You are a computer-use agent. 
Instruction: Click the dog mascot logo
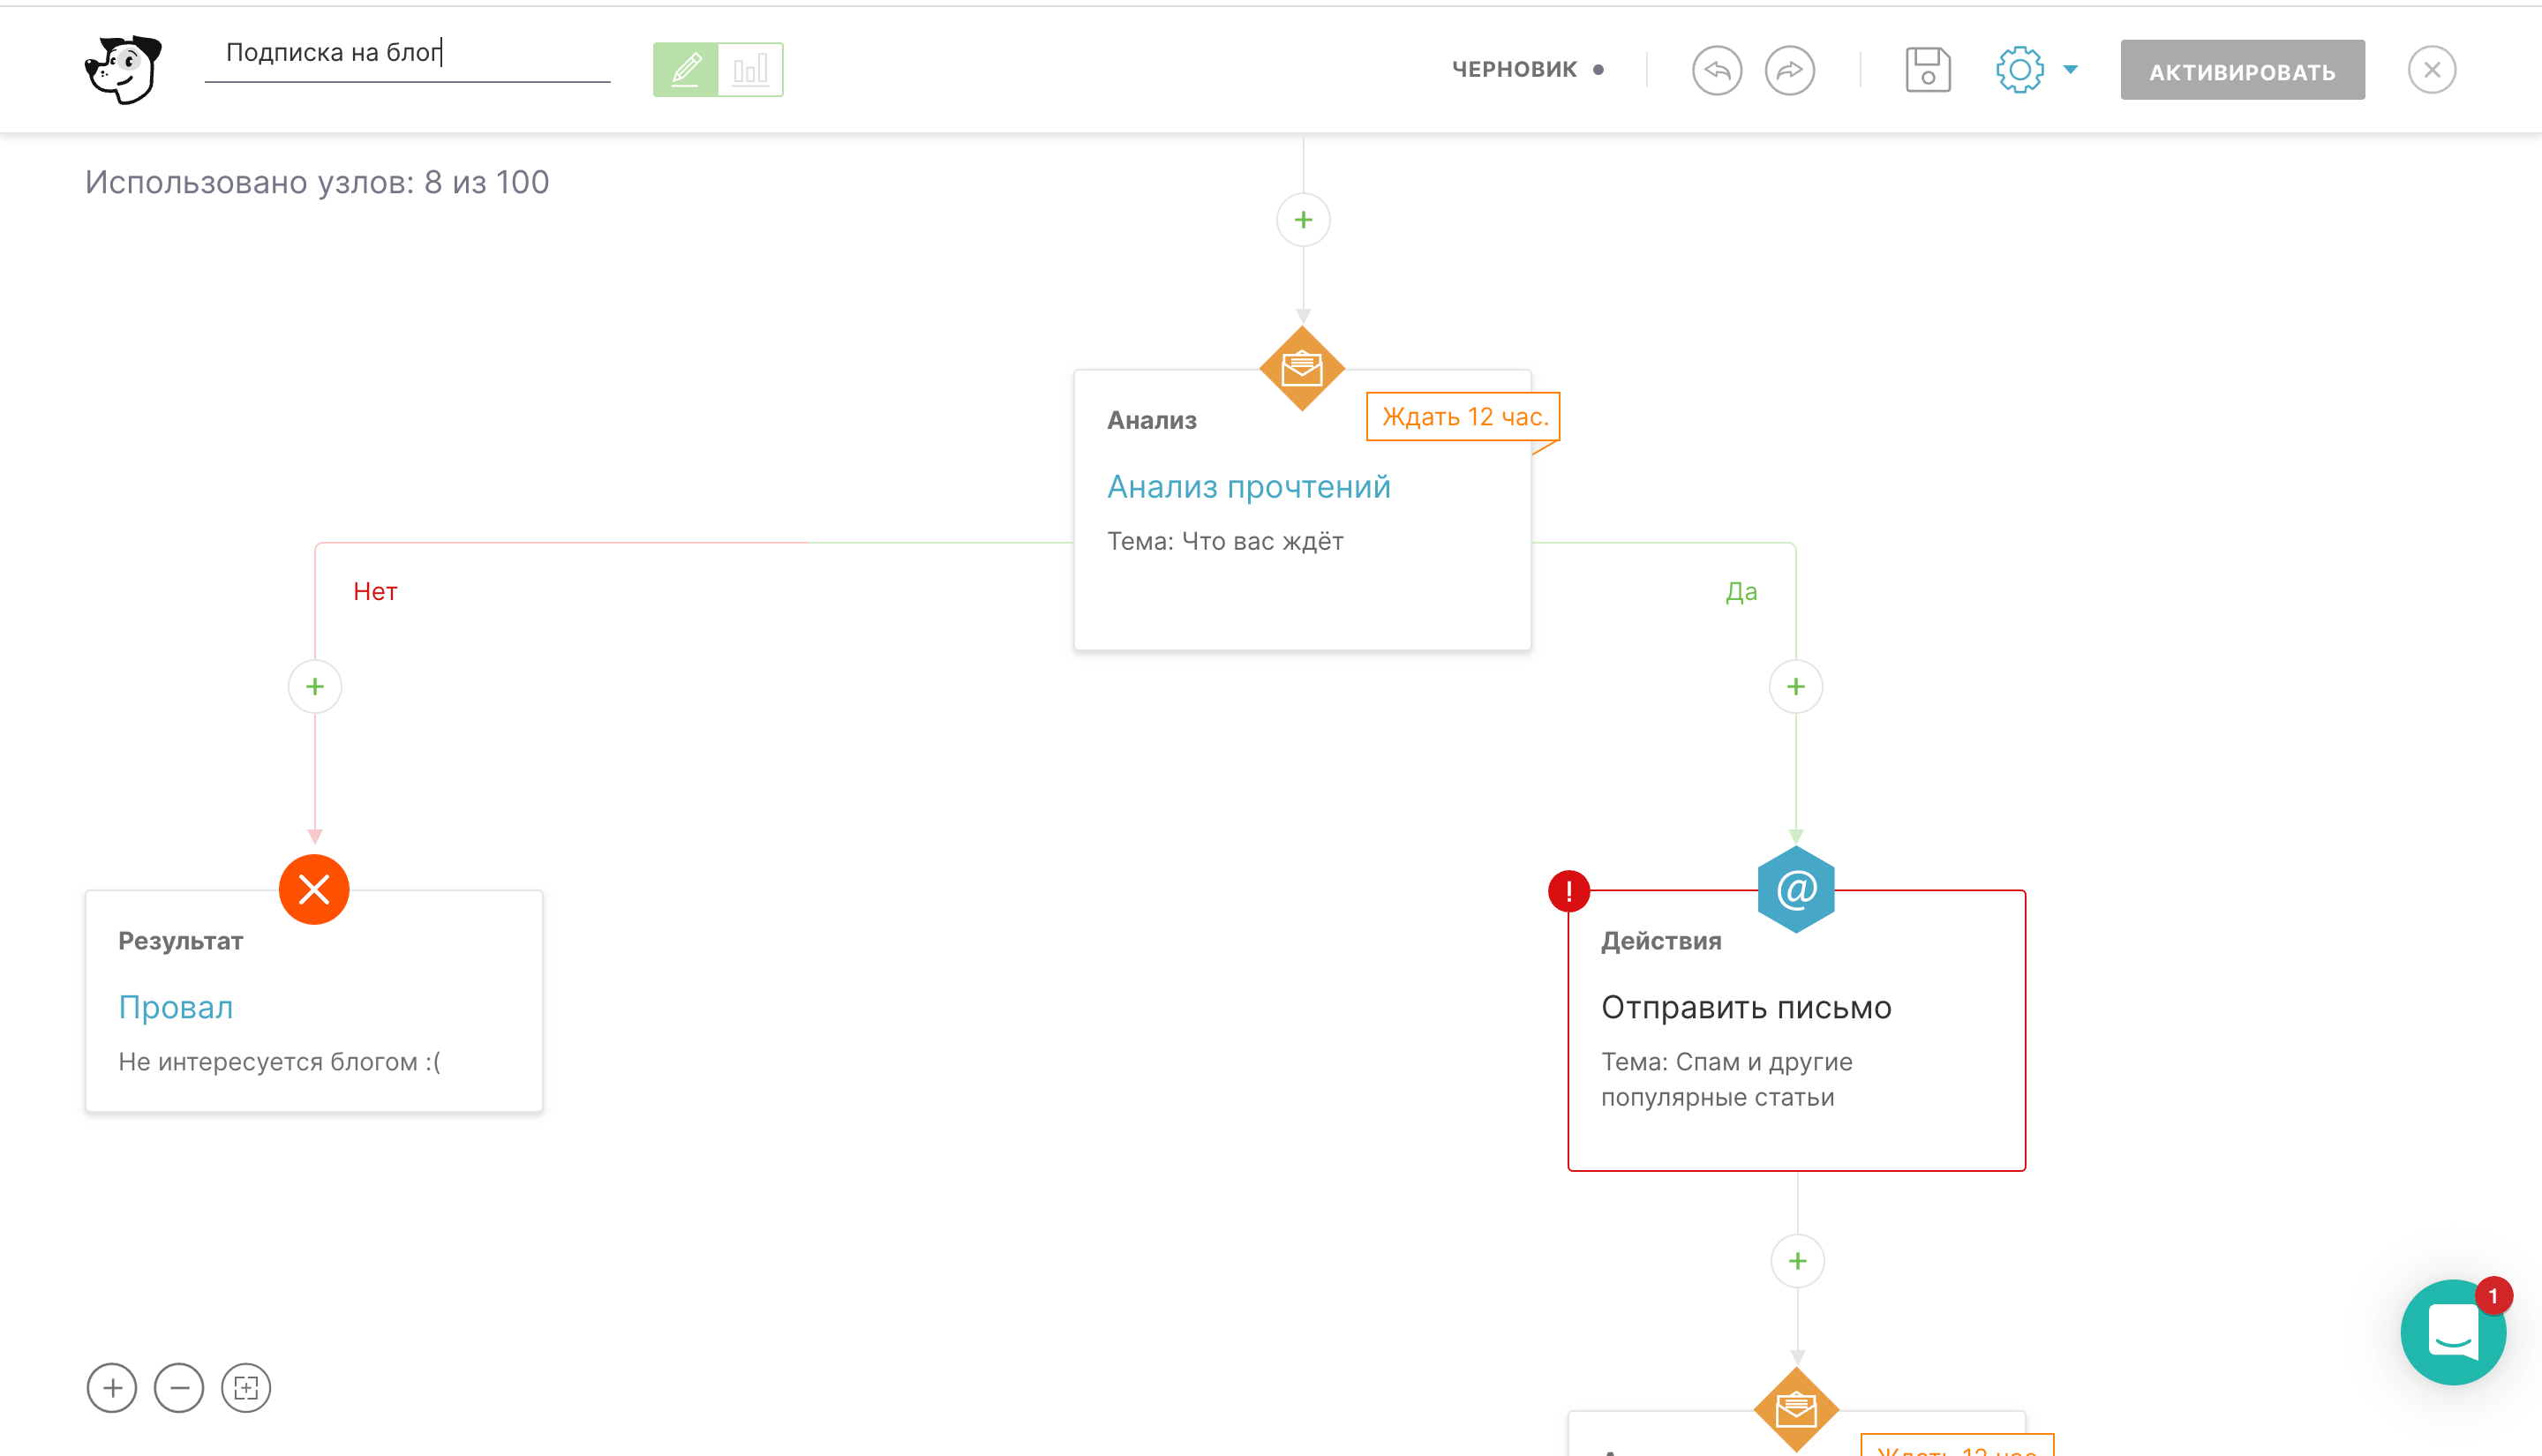(x=123, y=69)
